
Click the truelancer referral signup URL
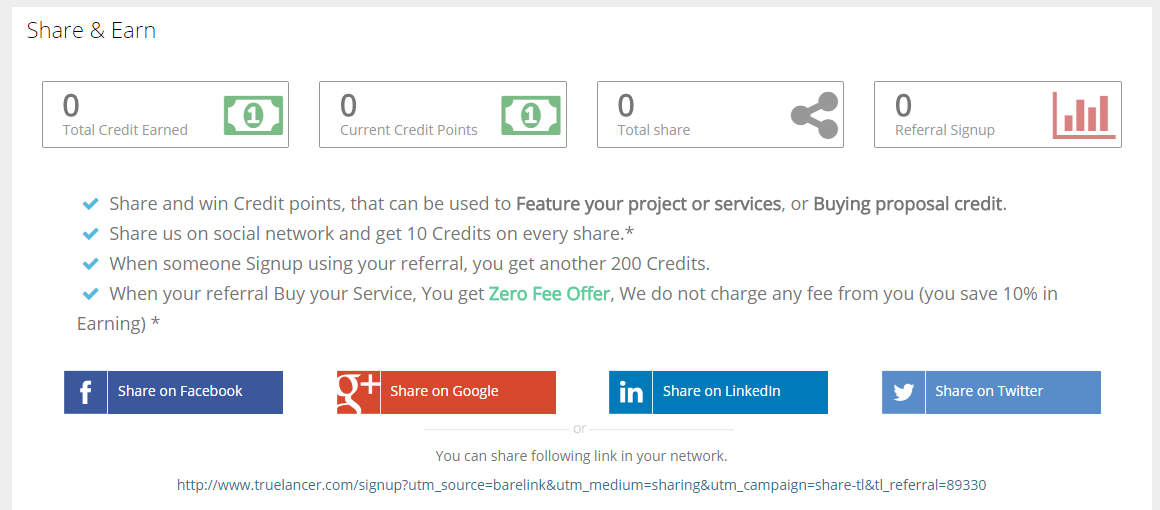(x=581, y=485)
